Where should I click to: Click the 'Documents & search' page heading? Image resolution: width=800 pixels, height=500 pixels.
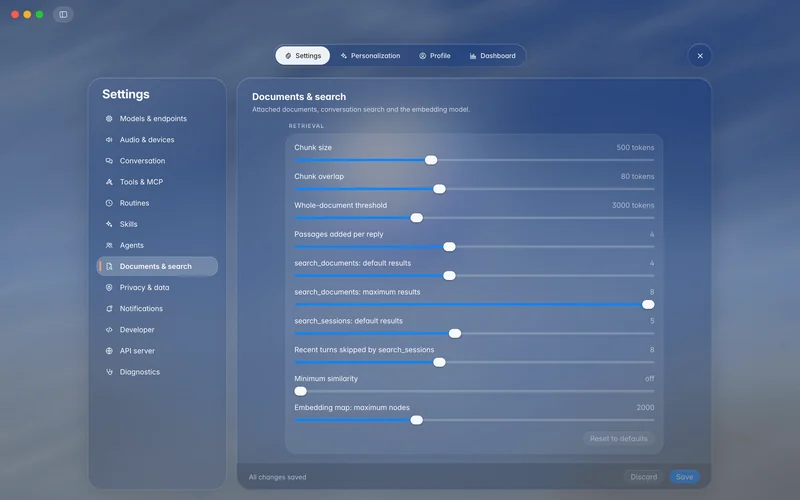click(x=299, y=97)
